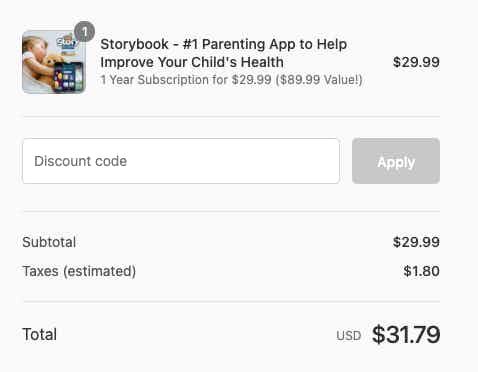Click the Storybook product thumbnail image
This screenshot has width=478, height=372.
pyautogui.click(x=54, y=62)
